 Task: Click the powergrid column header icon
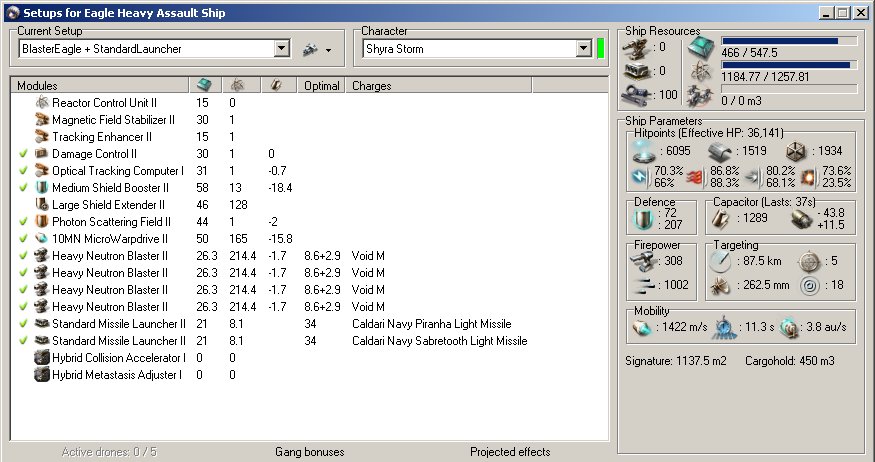(237, 85)
